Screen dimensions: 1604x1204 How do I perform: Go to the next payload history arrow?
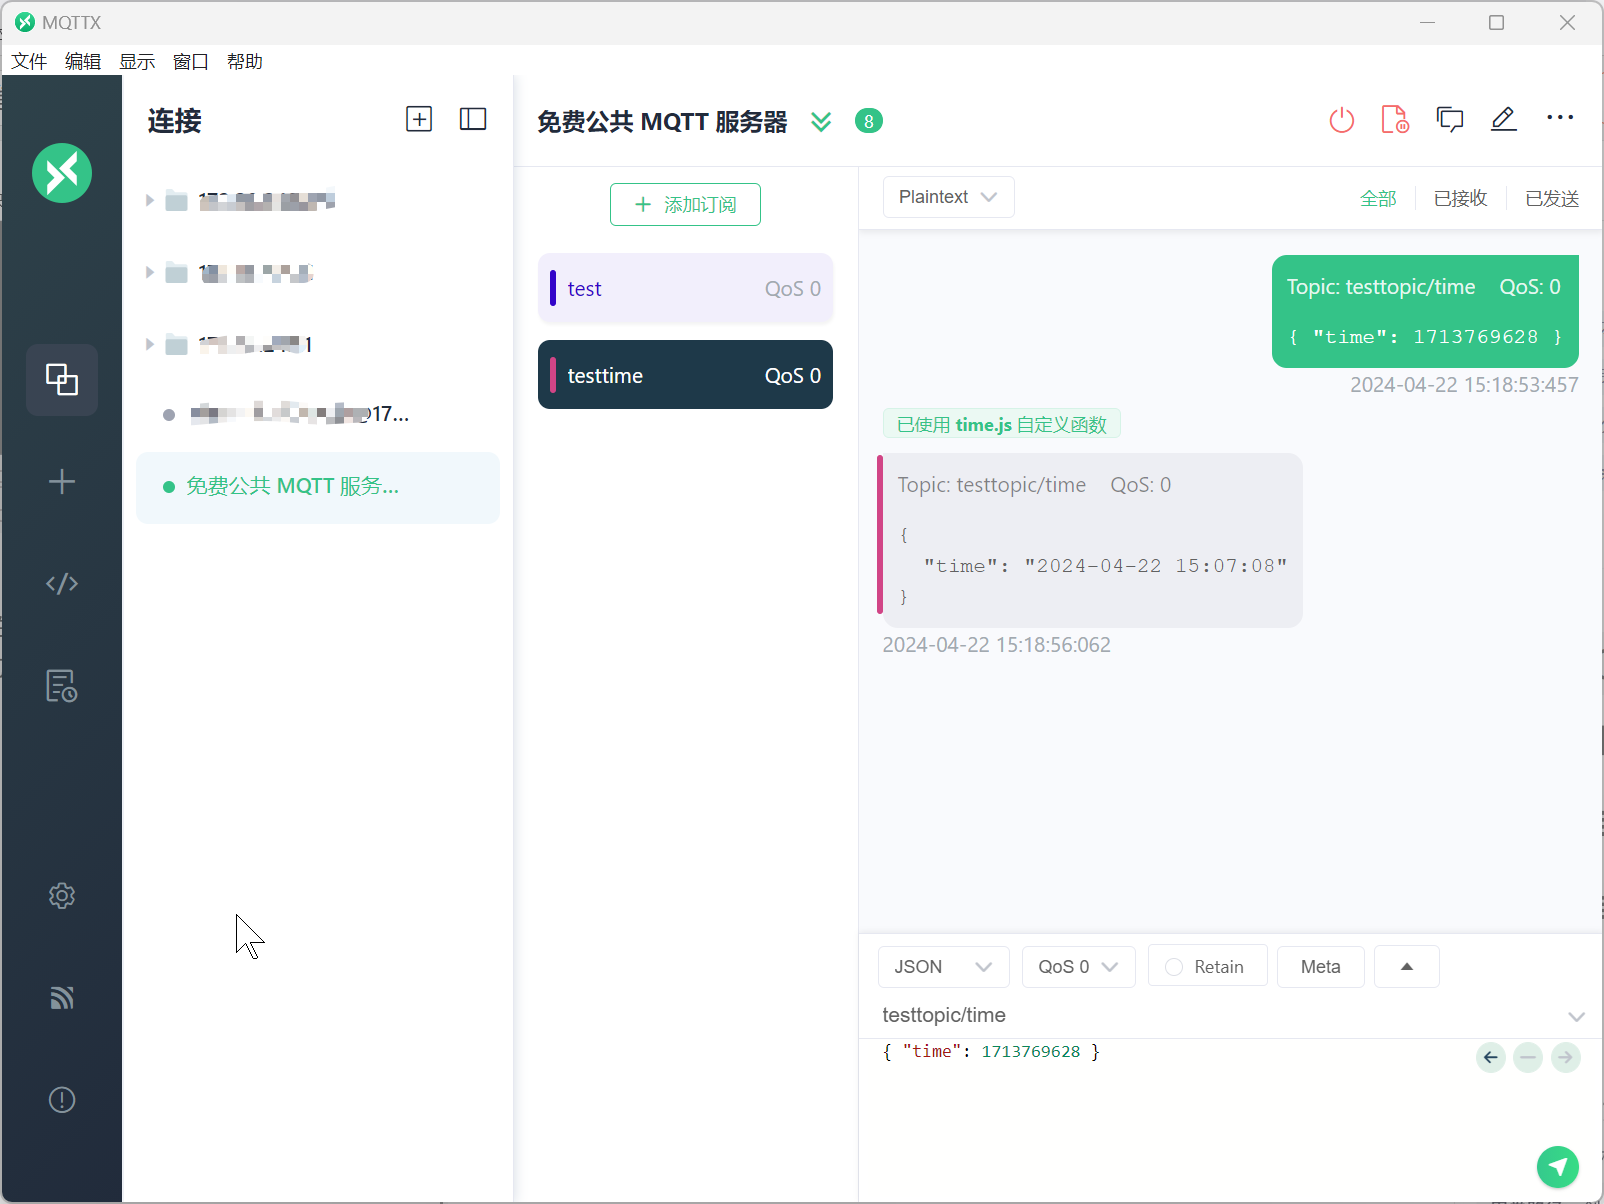pos(1566,1057)
